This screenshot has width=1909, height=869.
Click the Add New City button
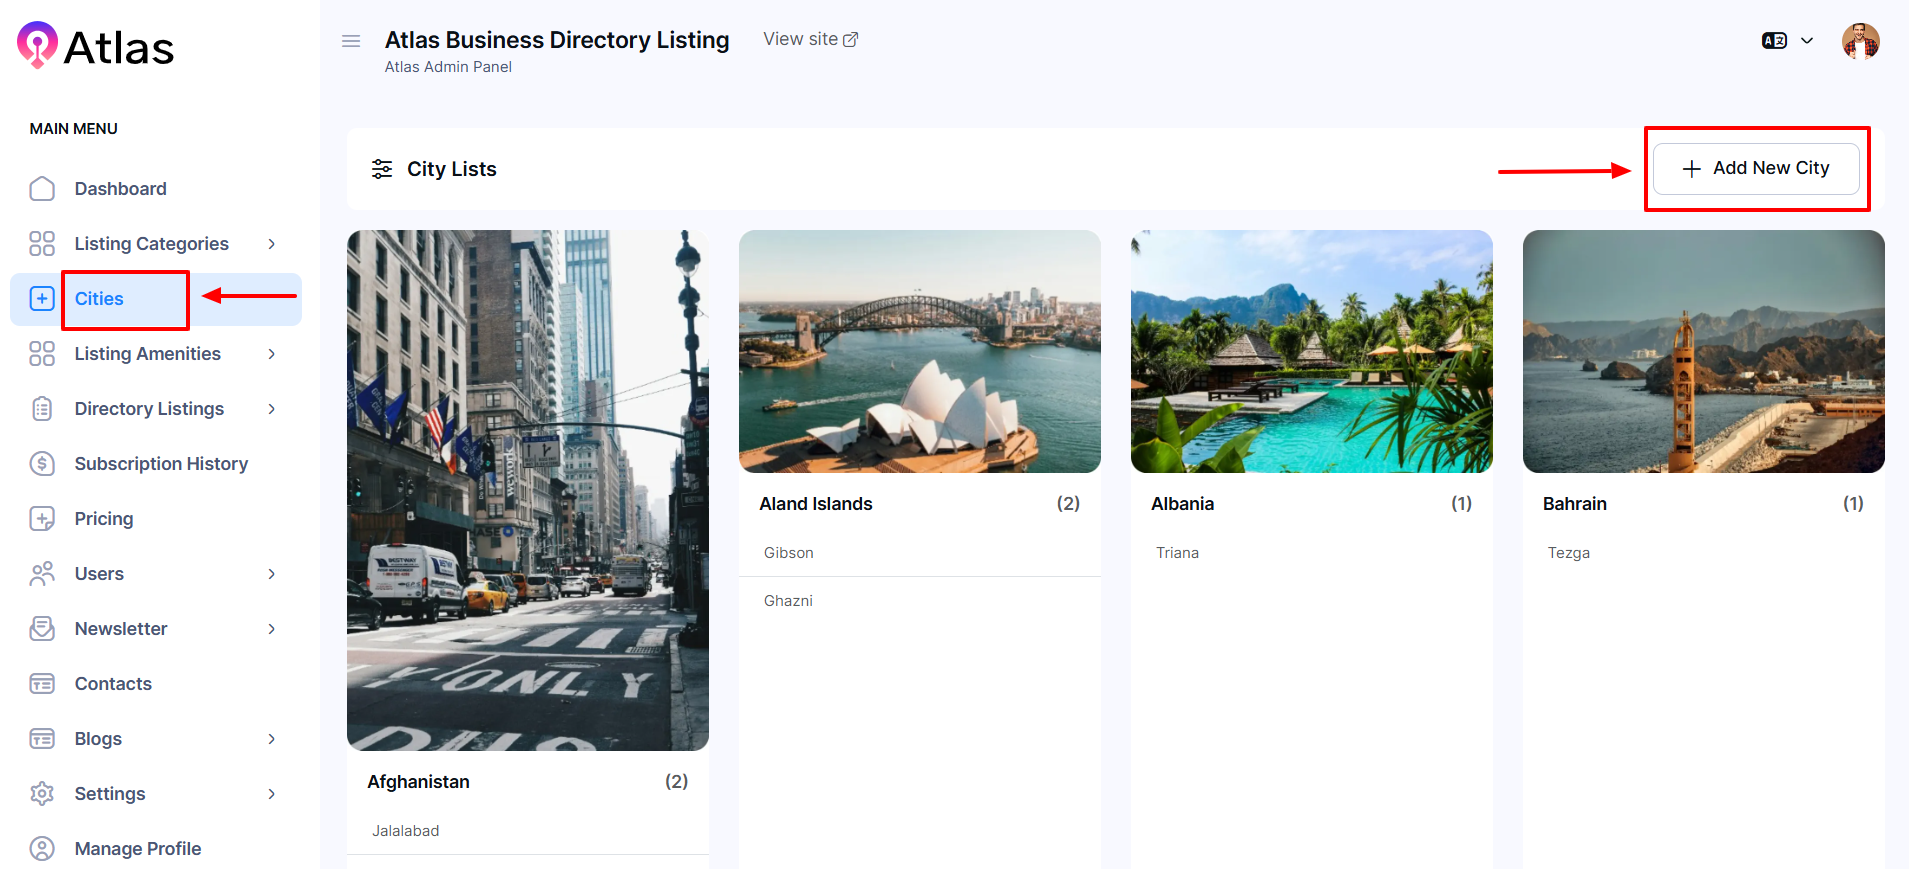pos(1756,169)
